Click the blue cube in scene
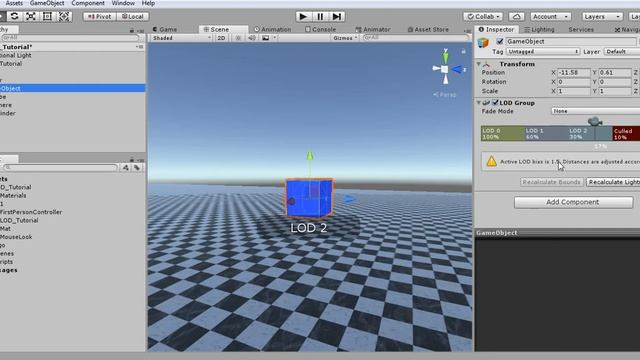 point(309,198)
